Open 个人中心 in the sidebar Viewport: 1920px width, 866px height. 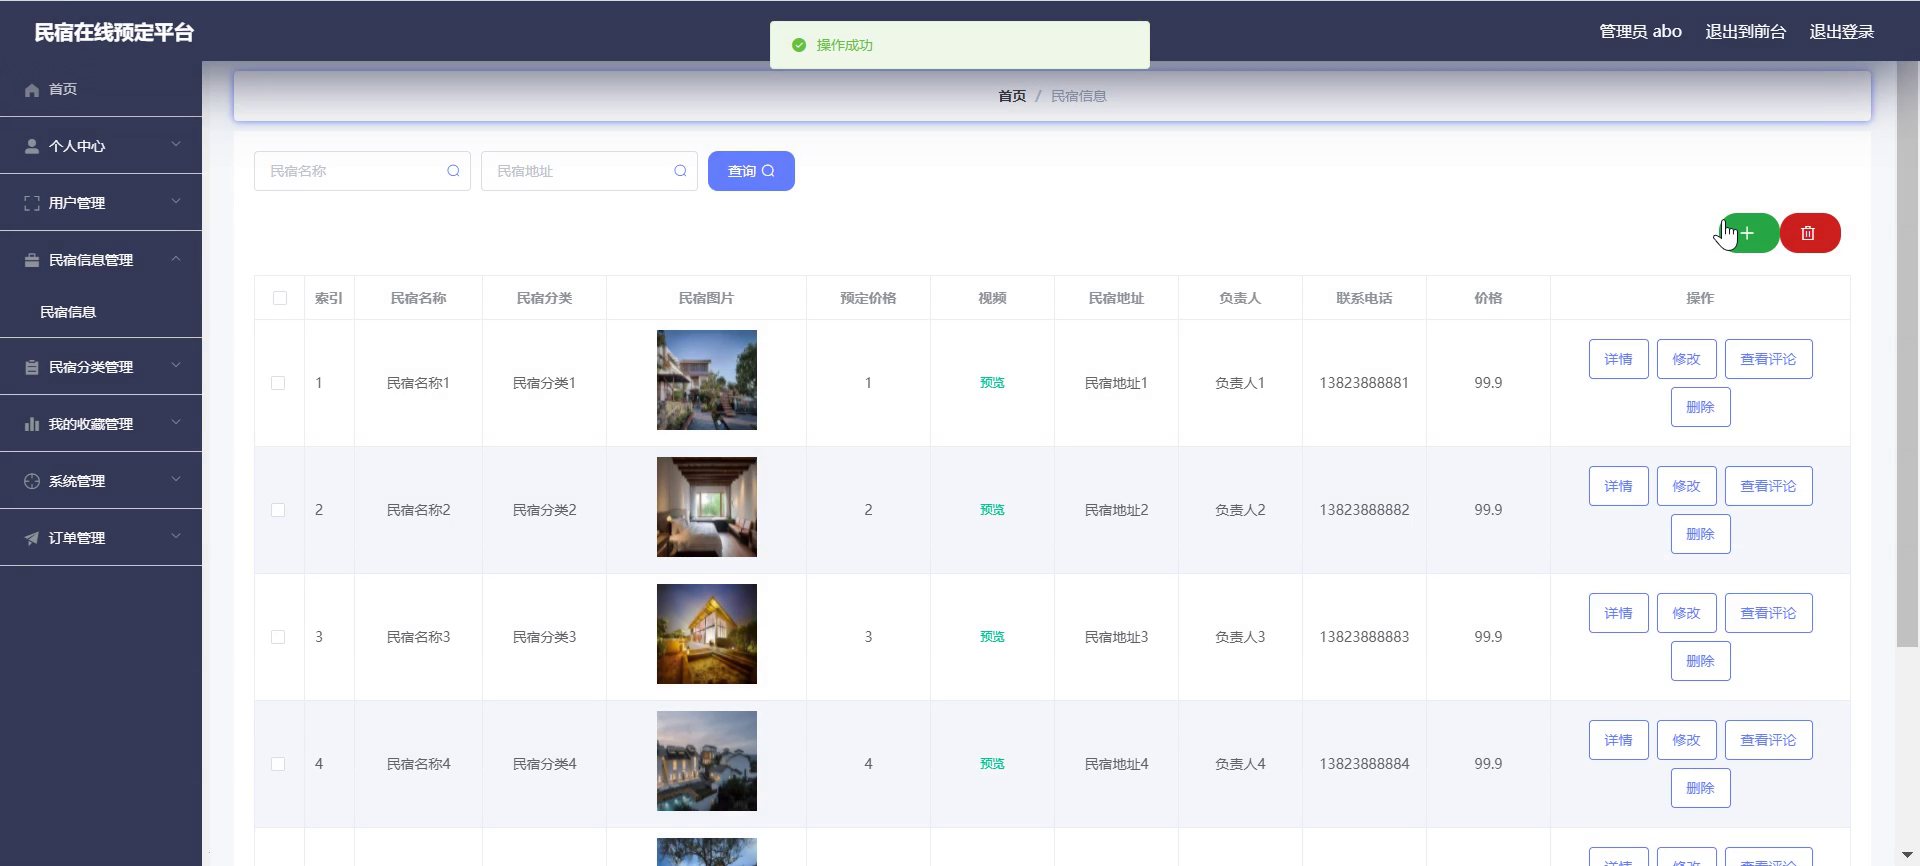[x=101, y=146]
